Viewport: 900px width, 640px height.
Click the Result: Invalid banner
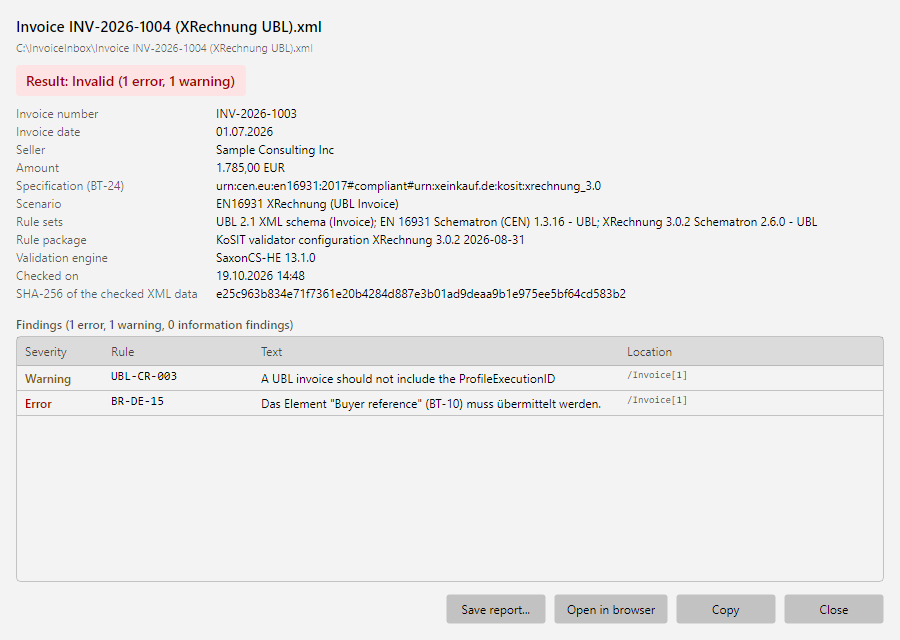pos(131,81)
